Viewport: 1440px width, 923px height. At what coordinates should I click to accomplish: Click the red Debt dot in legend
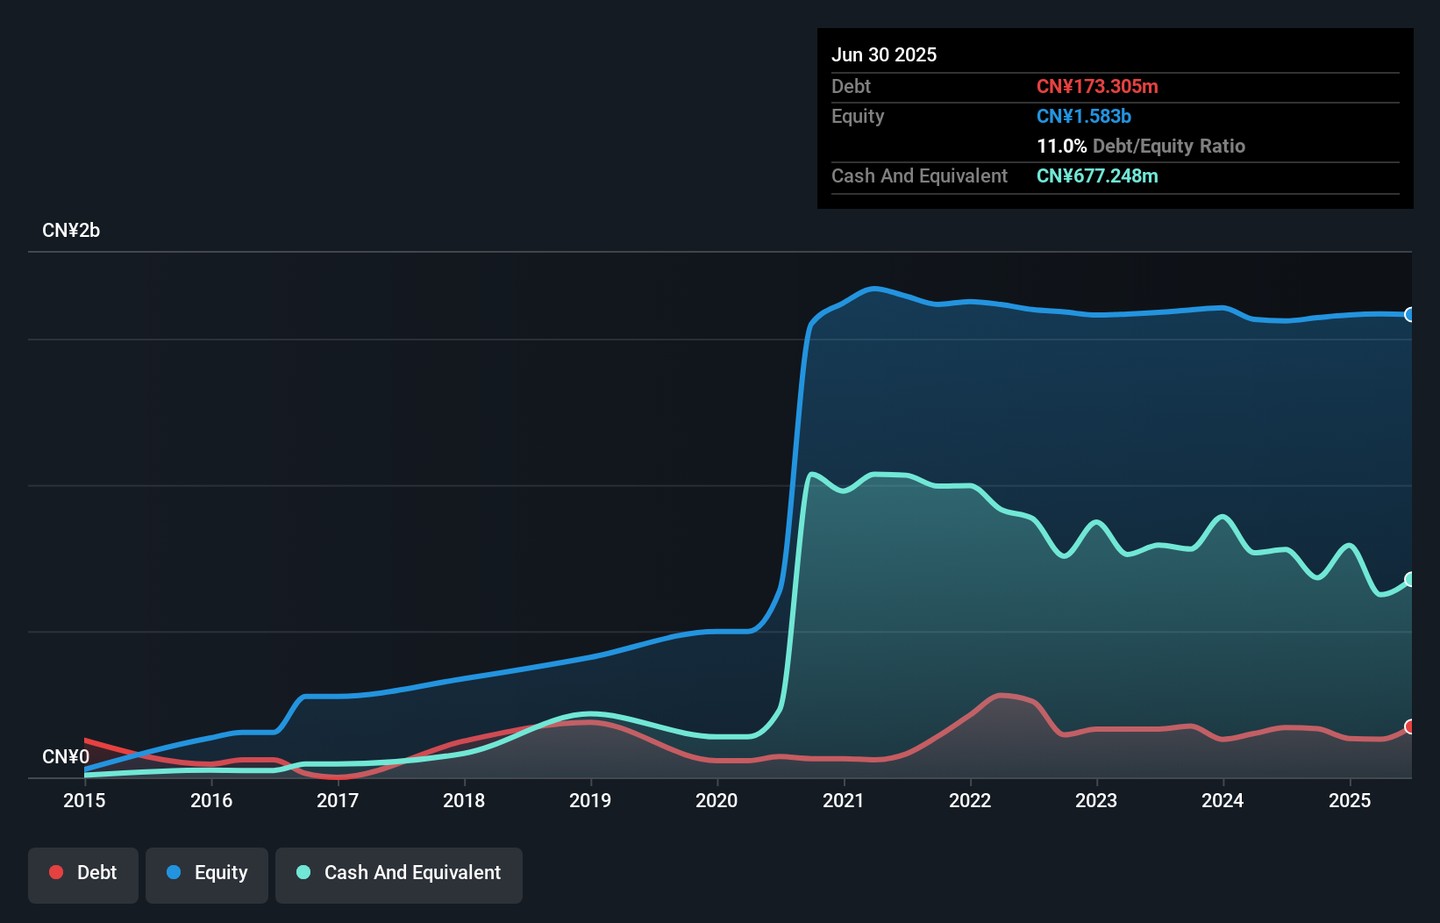click(56, 873)
